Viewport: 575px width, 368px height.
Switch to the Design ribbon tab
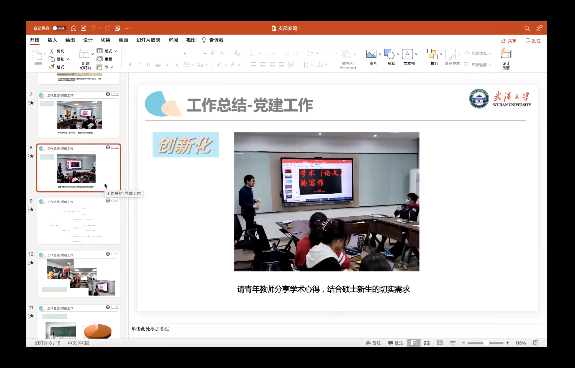click(x=88, y=40)
